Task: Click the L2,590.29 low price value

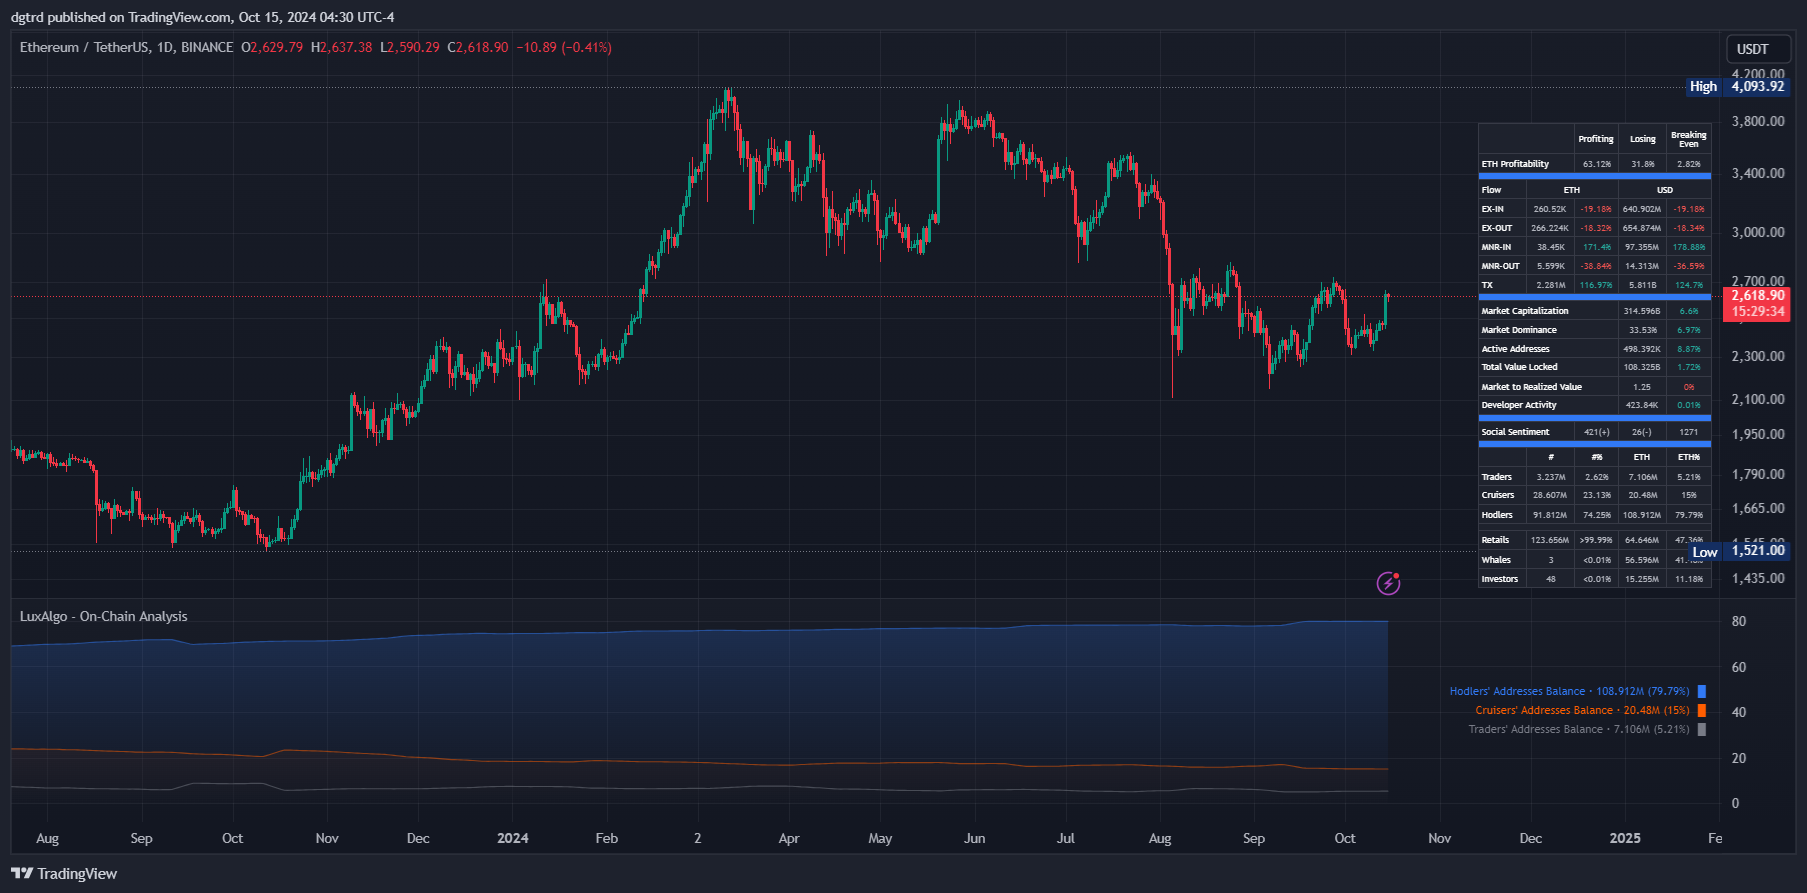Action: tap(410, 47)
